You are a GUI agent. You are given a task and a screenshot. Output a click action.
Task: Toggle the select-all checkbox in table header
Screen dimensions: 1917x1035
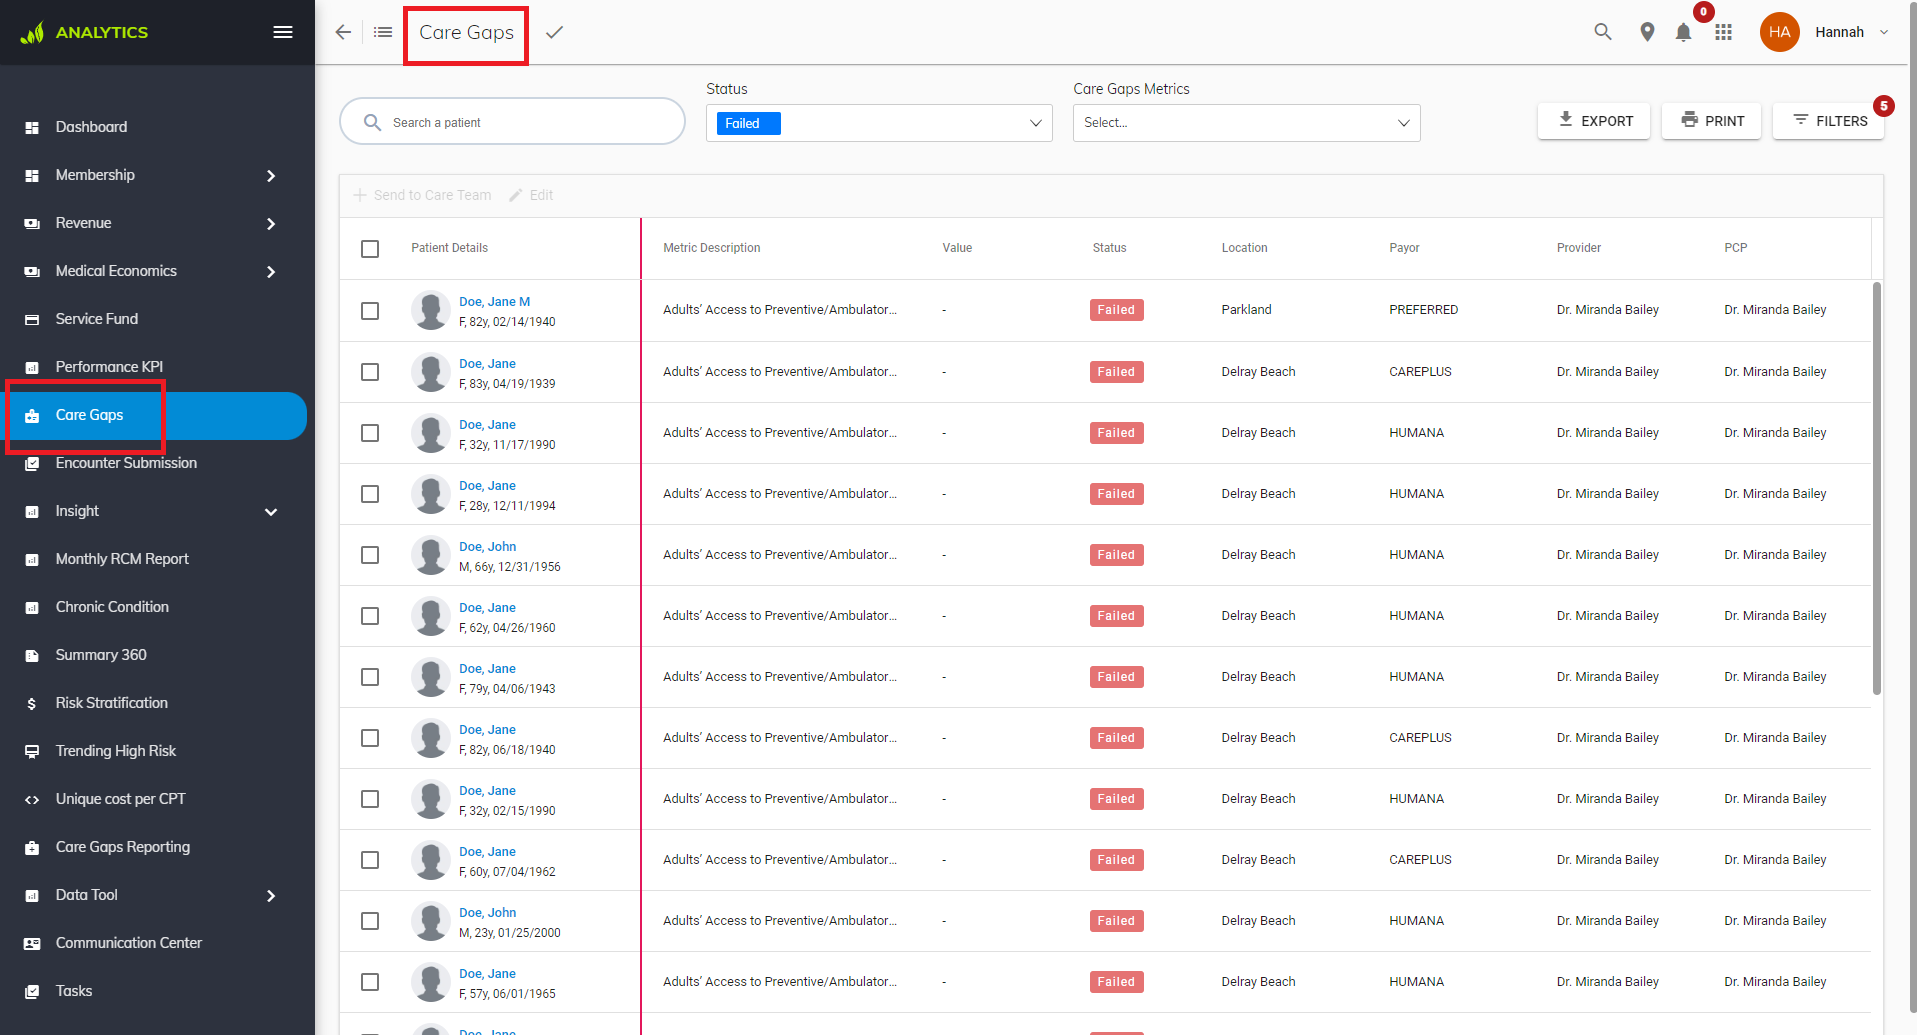(x=370, y=249)
